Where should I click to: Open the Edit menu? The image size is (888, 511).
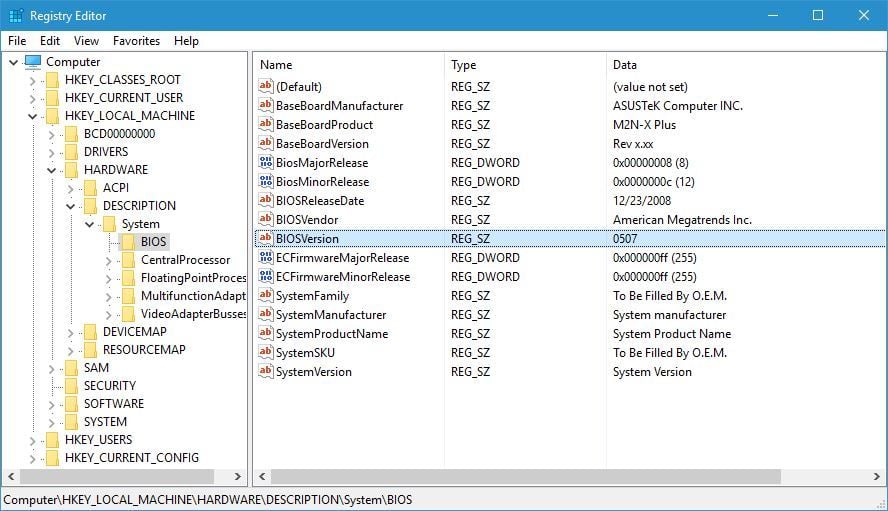(x=50, y=41)
